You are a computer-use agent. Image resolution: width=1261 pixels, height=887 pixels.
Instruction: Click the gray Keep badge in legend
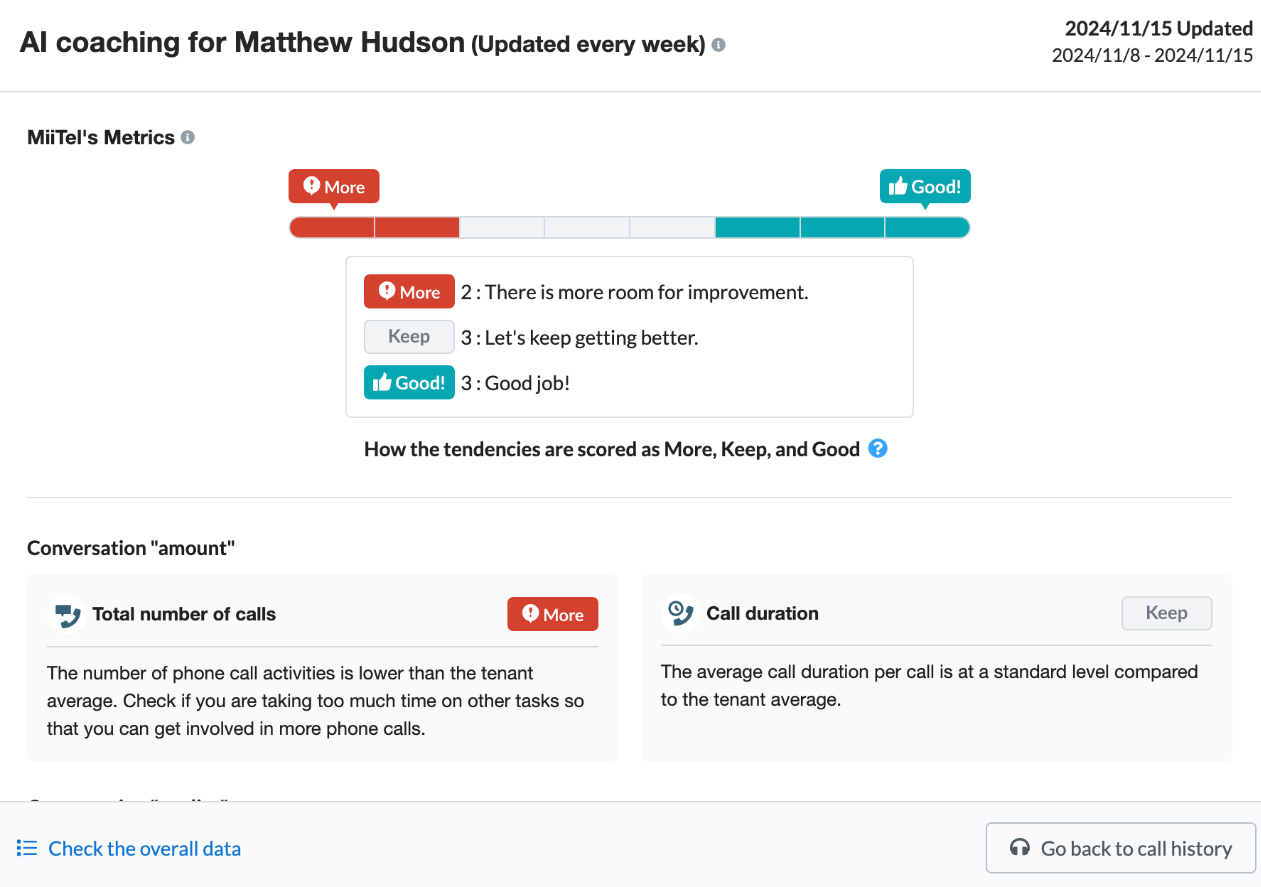pyautogui.click(x=409, y=337)
